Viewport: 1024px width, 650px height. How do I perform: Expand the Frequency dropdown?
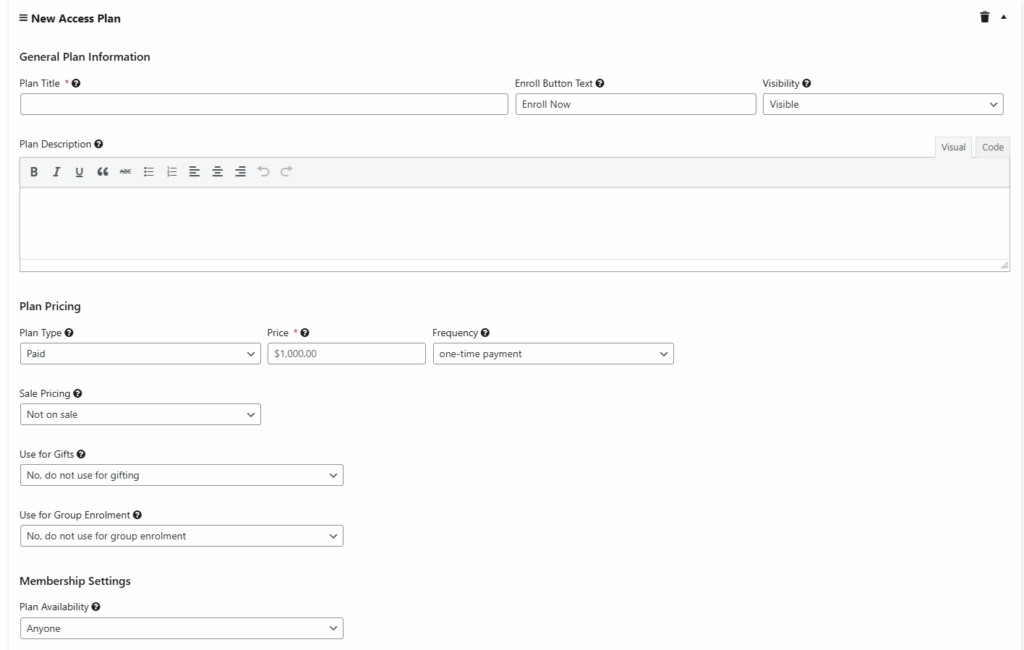[553, 354]
